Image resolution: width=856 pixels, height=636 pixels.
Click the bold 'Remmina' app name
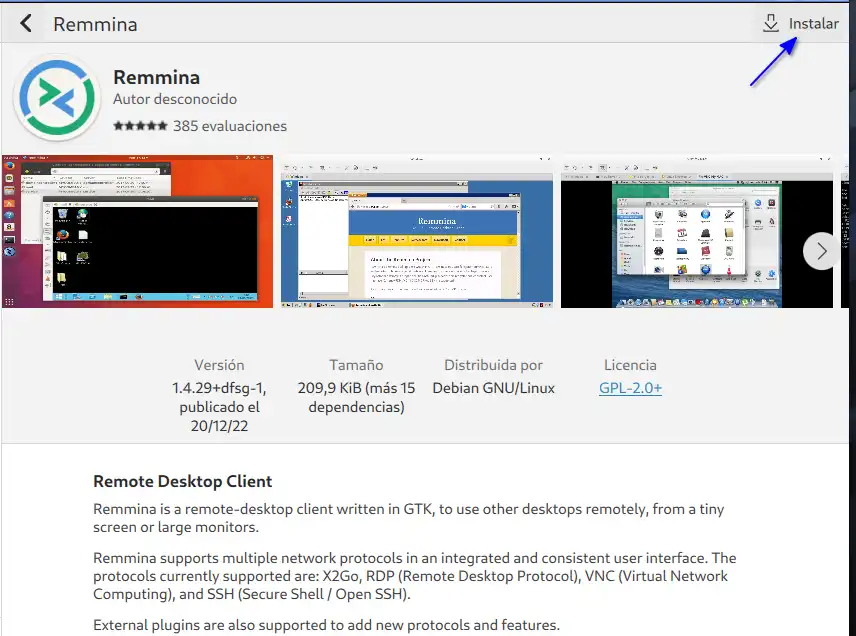[x=156, y=77]
